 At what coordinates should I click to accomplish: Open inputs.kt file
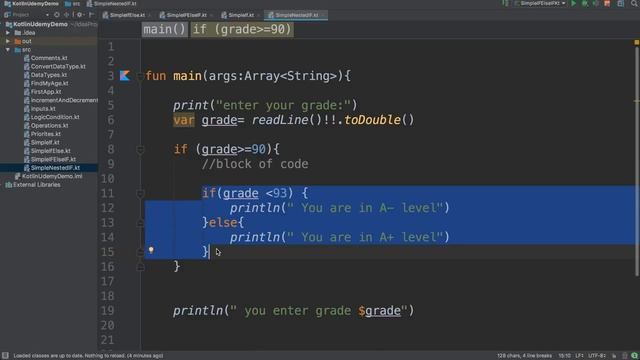tap(43, 109)
